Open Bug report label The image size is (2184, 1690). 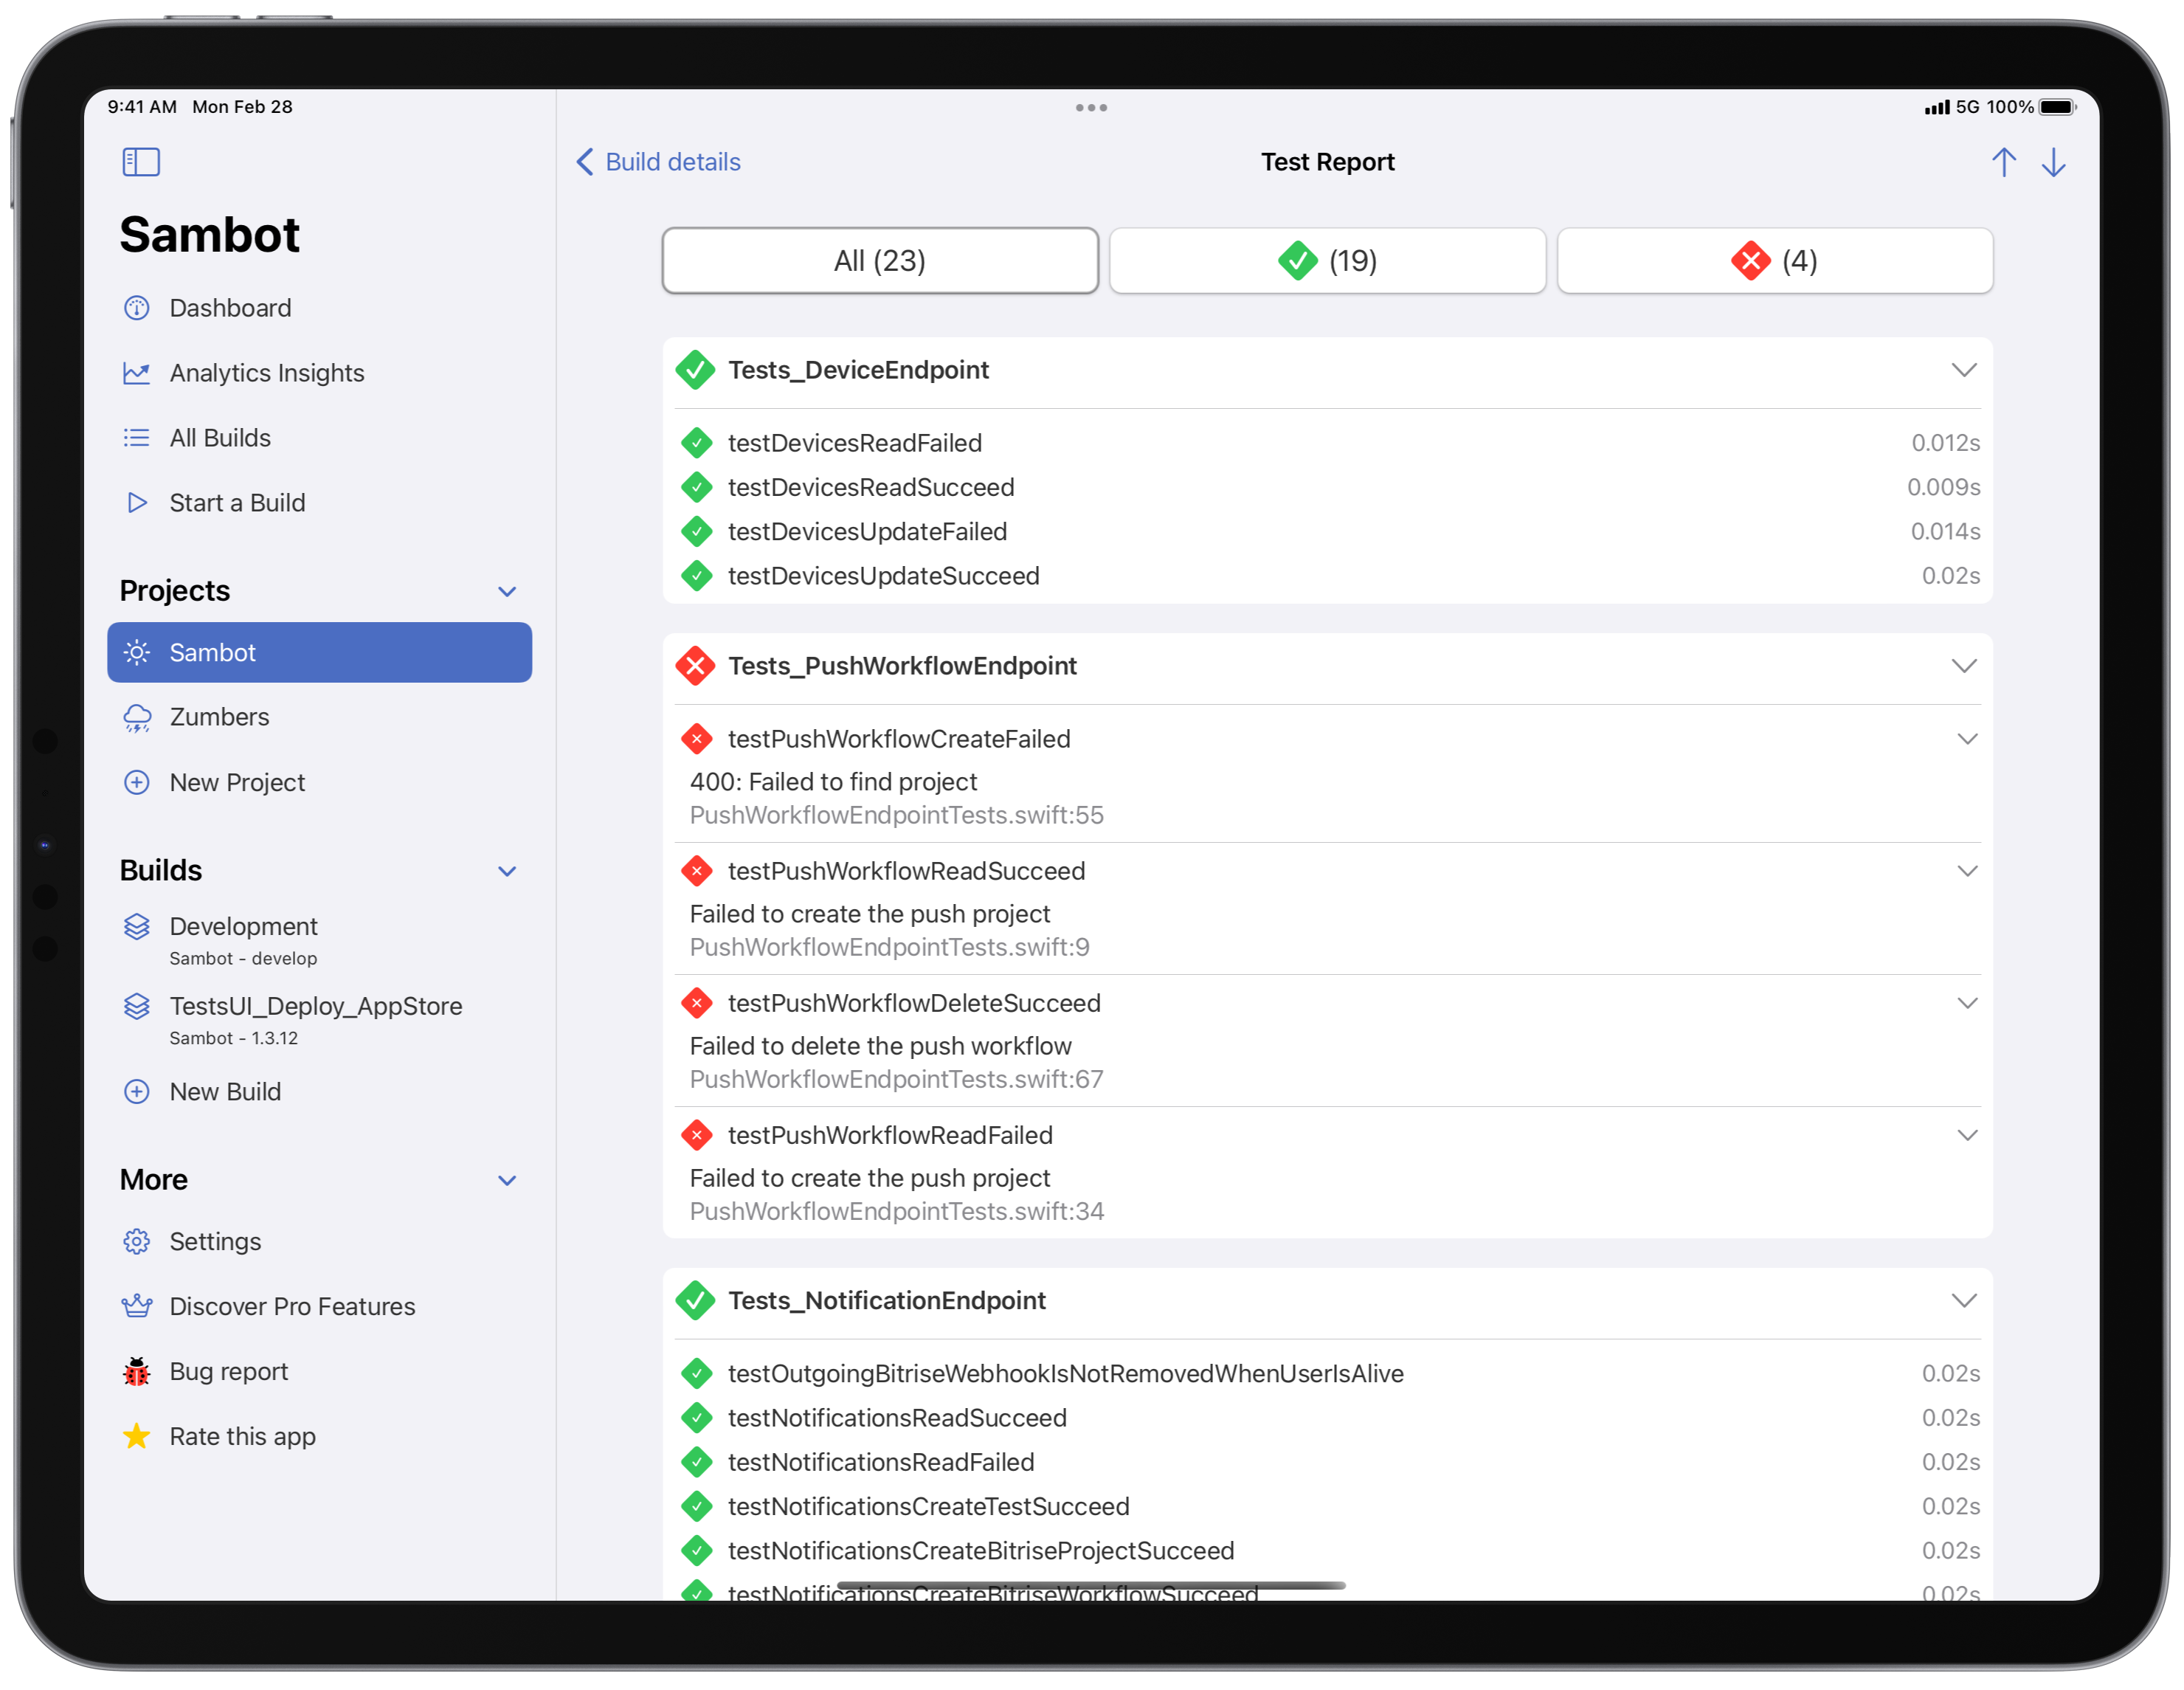point(229,1372)
